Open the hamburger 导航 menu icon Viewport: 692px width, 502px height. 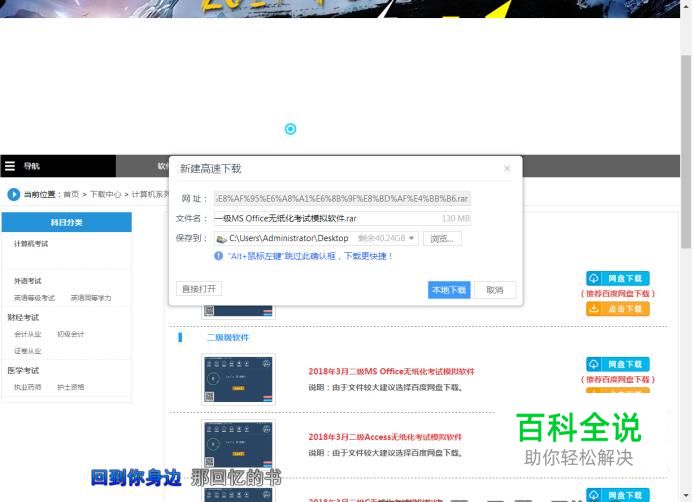10,166
